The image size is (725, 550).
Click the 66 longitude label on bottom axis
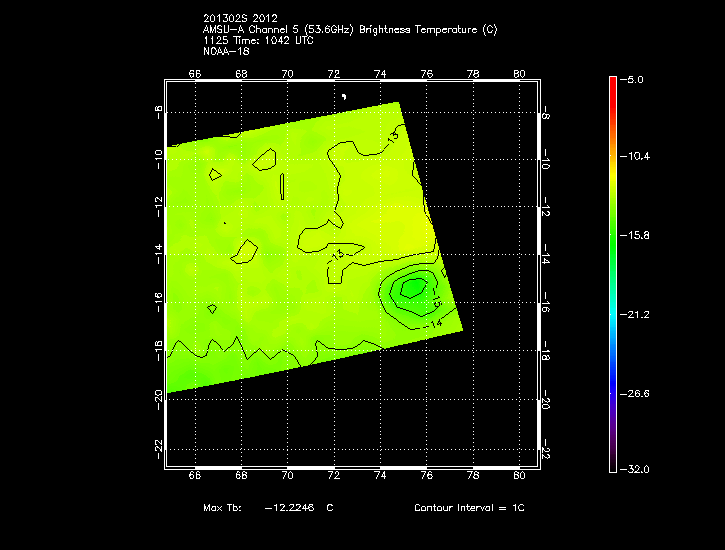pos(194,477)
